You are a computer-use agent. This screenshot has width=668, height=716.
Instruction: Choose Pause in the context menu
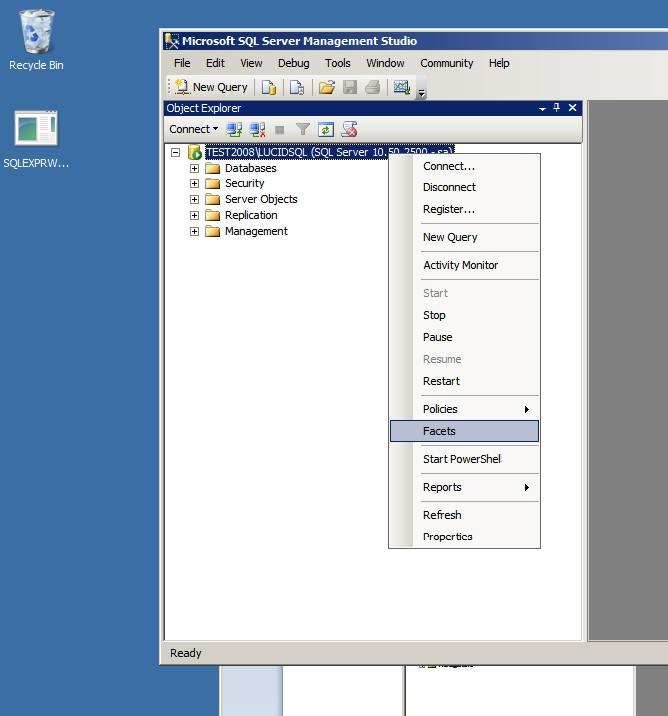coord(465,337)
